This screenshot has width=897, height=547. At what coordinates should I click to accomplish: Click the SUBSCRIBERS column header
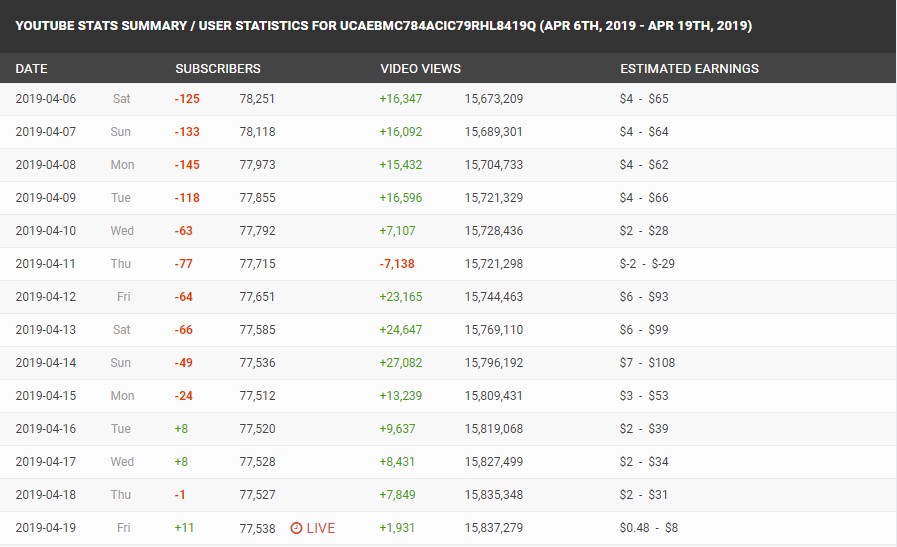218,69
